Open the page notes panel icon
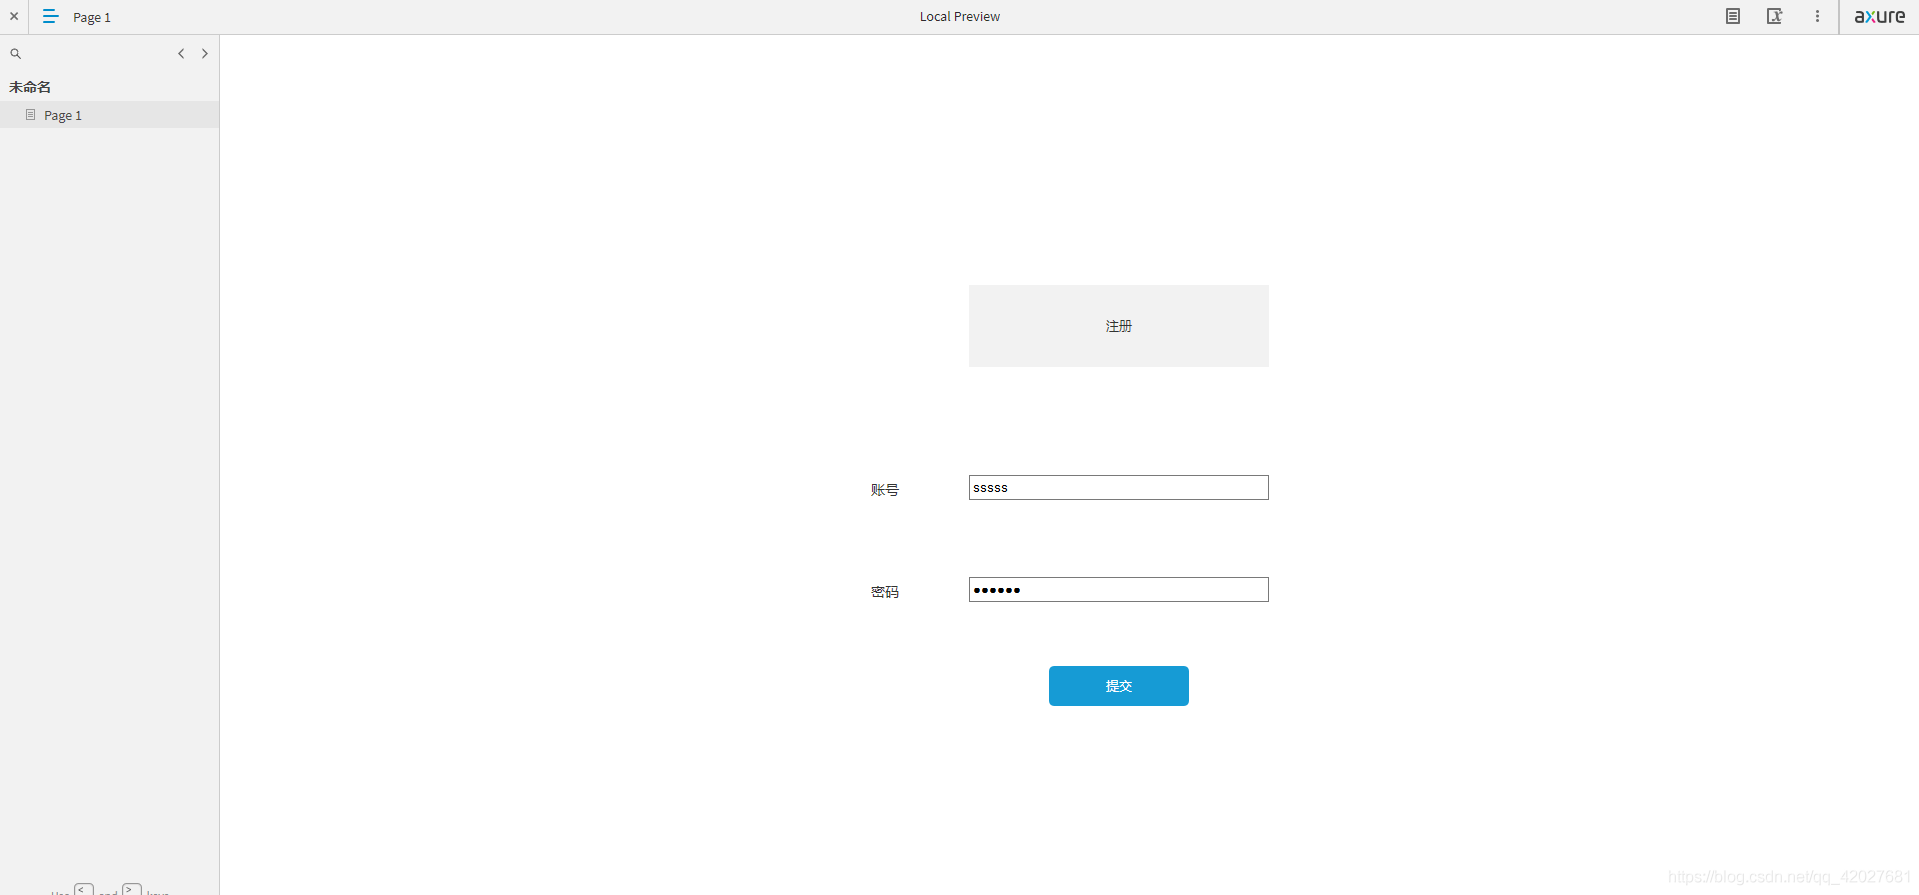The height and width of the screenshot is (895, 1919). (x=1733, y=16)
